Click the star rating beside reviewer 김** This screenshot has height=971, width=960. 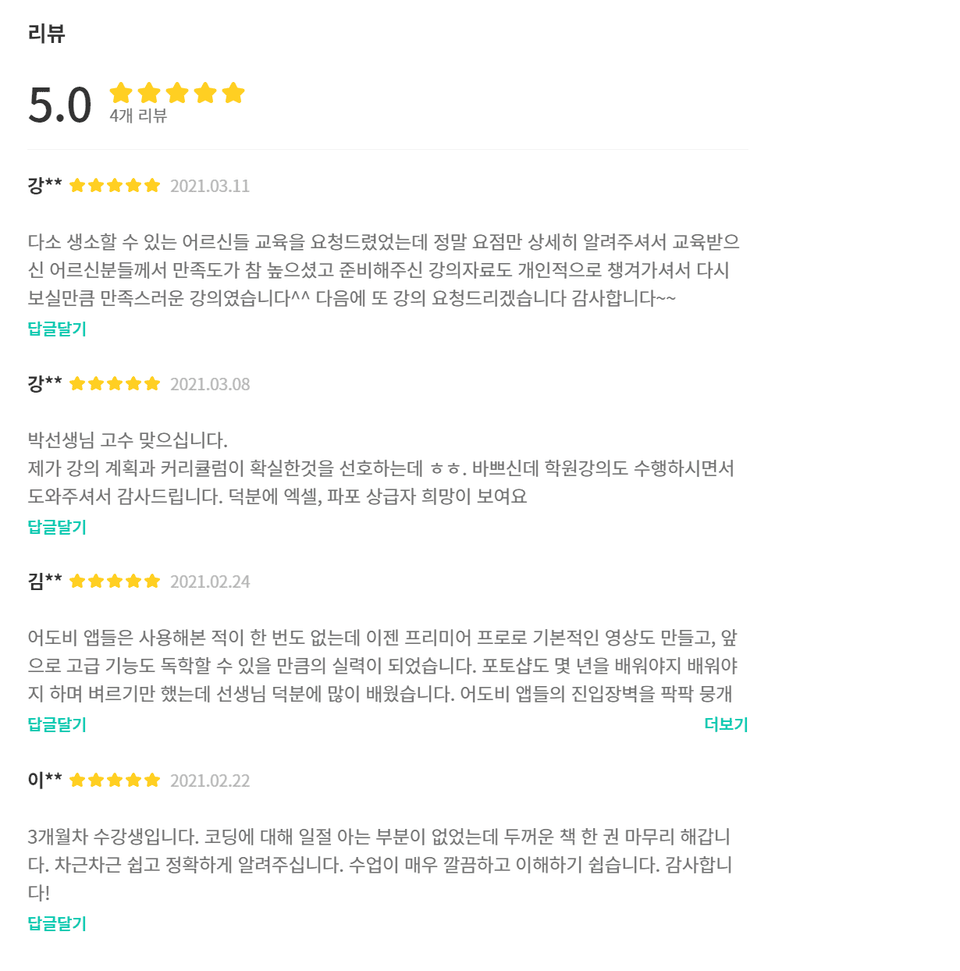tap(115, 582)
